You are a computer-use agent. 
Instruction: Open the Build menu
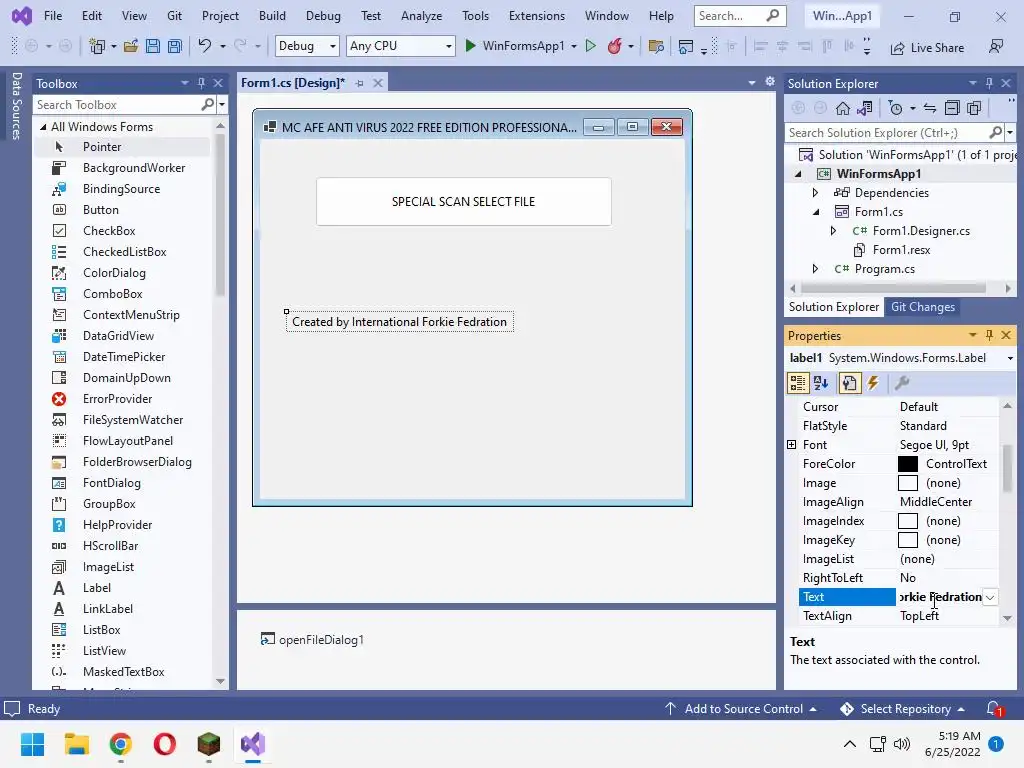(x=272, y=16)
